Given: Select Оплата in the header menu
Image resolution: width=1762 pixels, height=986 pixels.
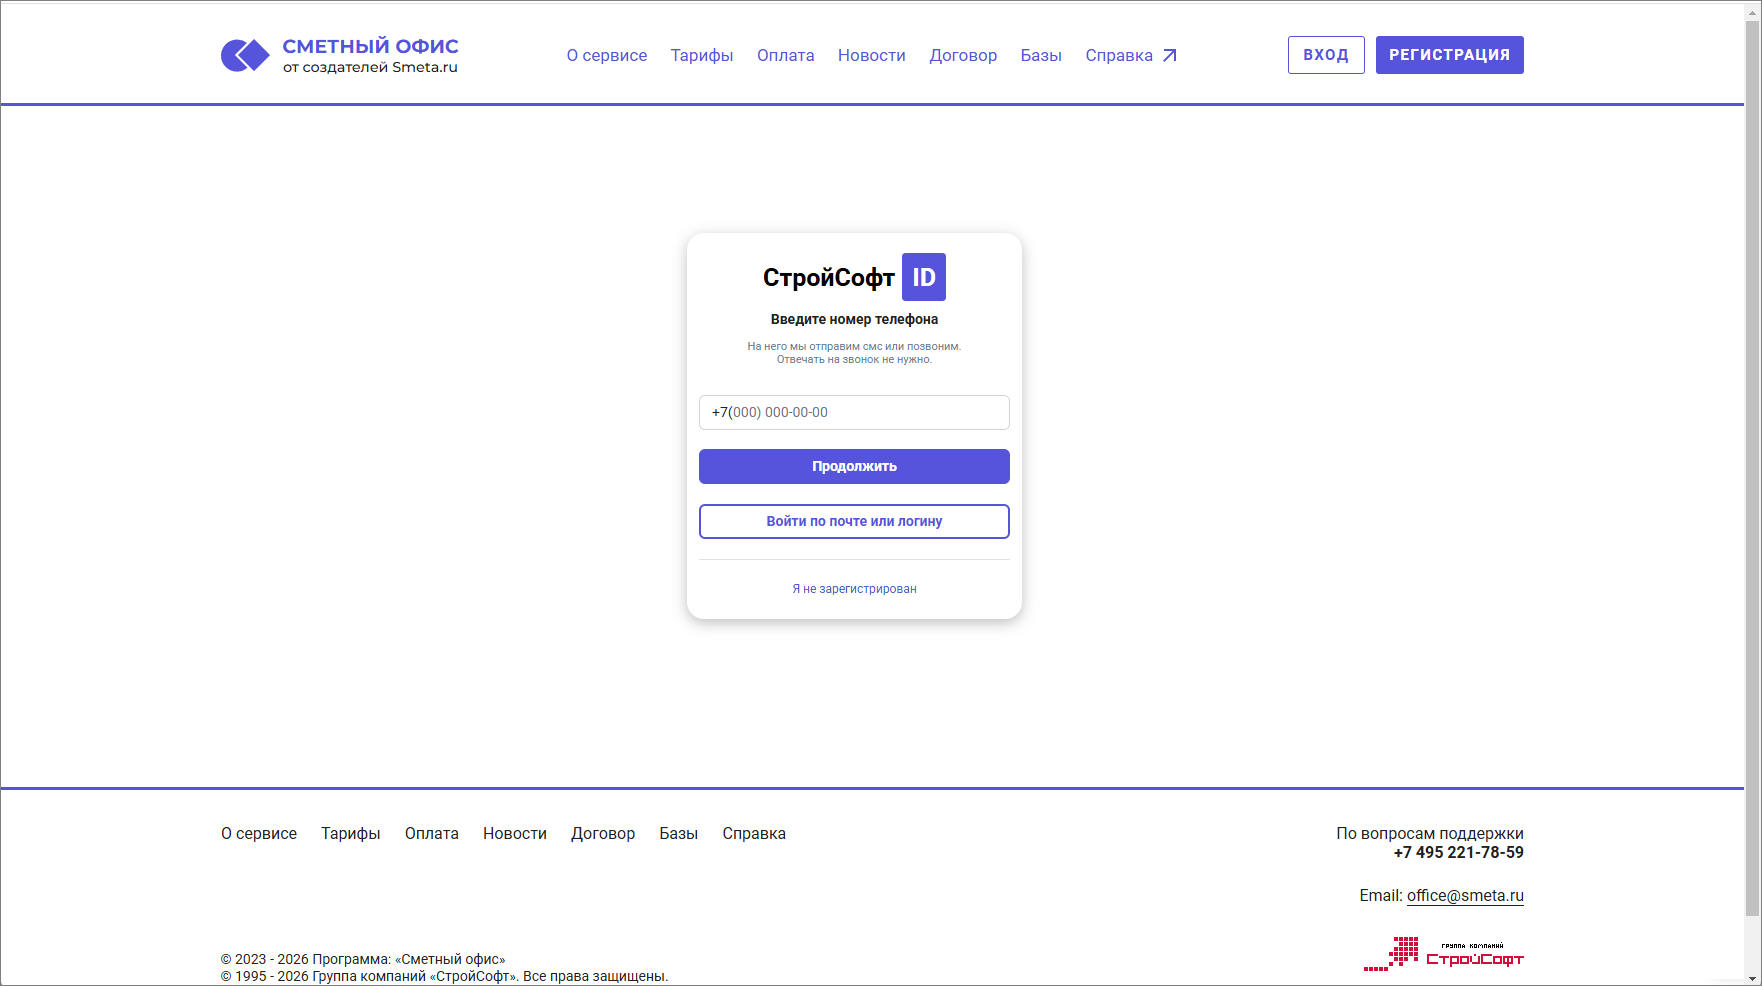Looking at the screenshot, I should [x=785, y=55].
